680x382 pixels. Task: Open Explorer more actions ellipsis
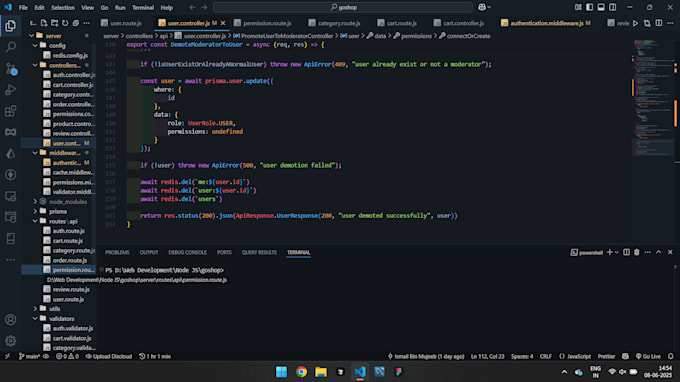coord(86,23)
